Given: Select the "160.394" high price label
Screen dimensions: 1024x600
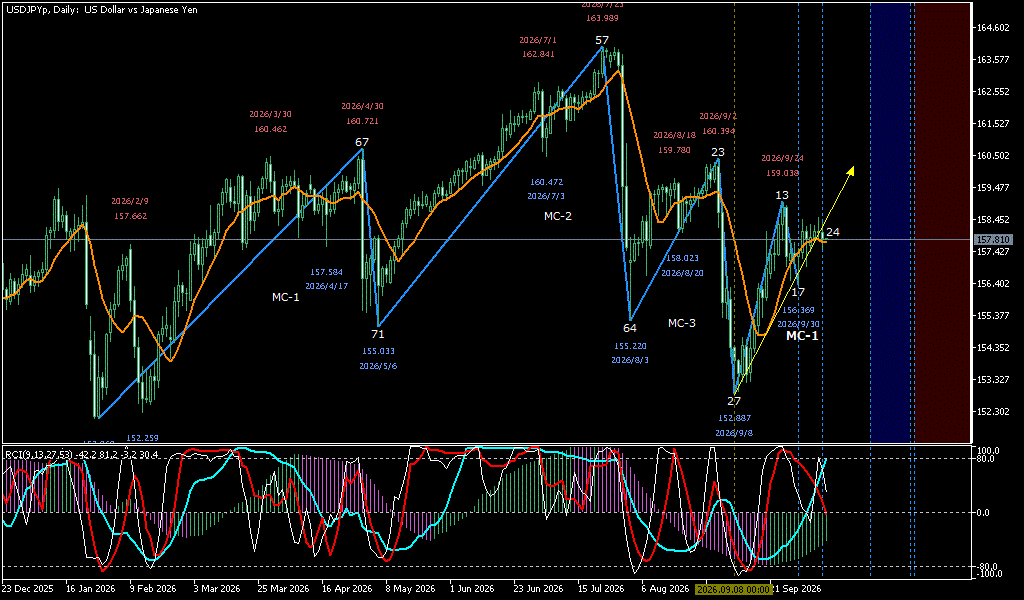Looking at the screenshot, I should (x=718, y=131).
